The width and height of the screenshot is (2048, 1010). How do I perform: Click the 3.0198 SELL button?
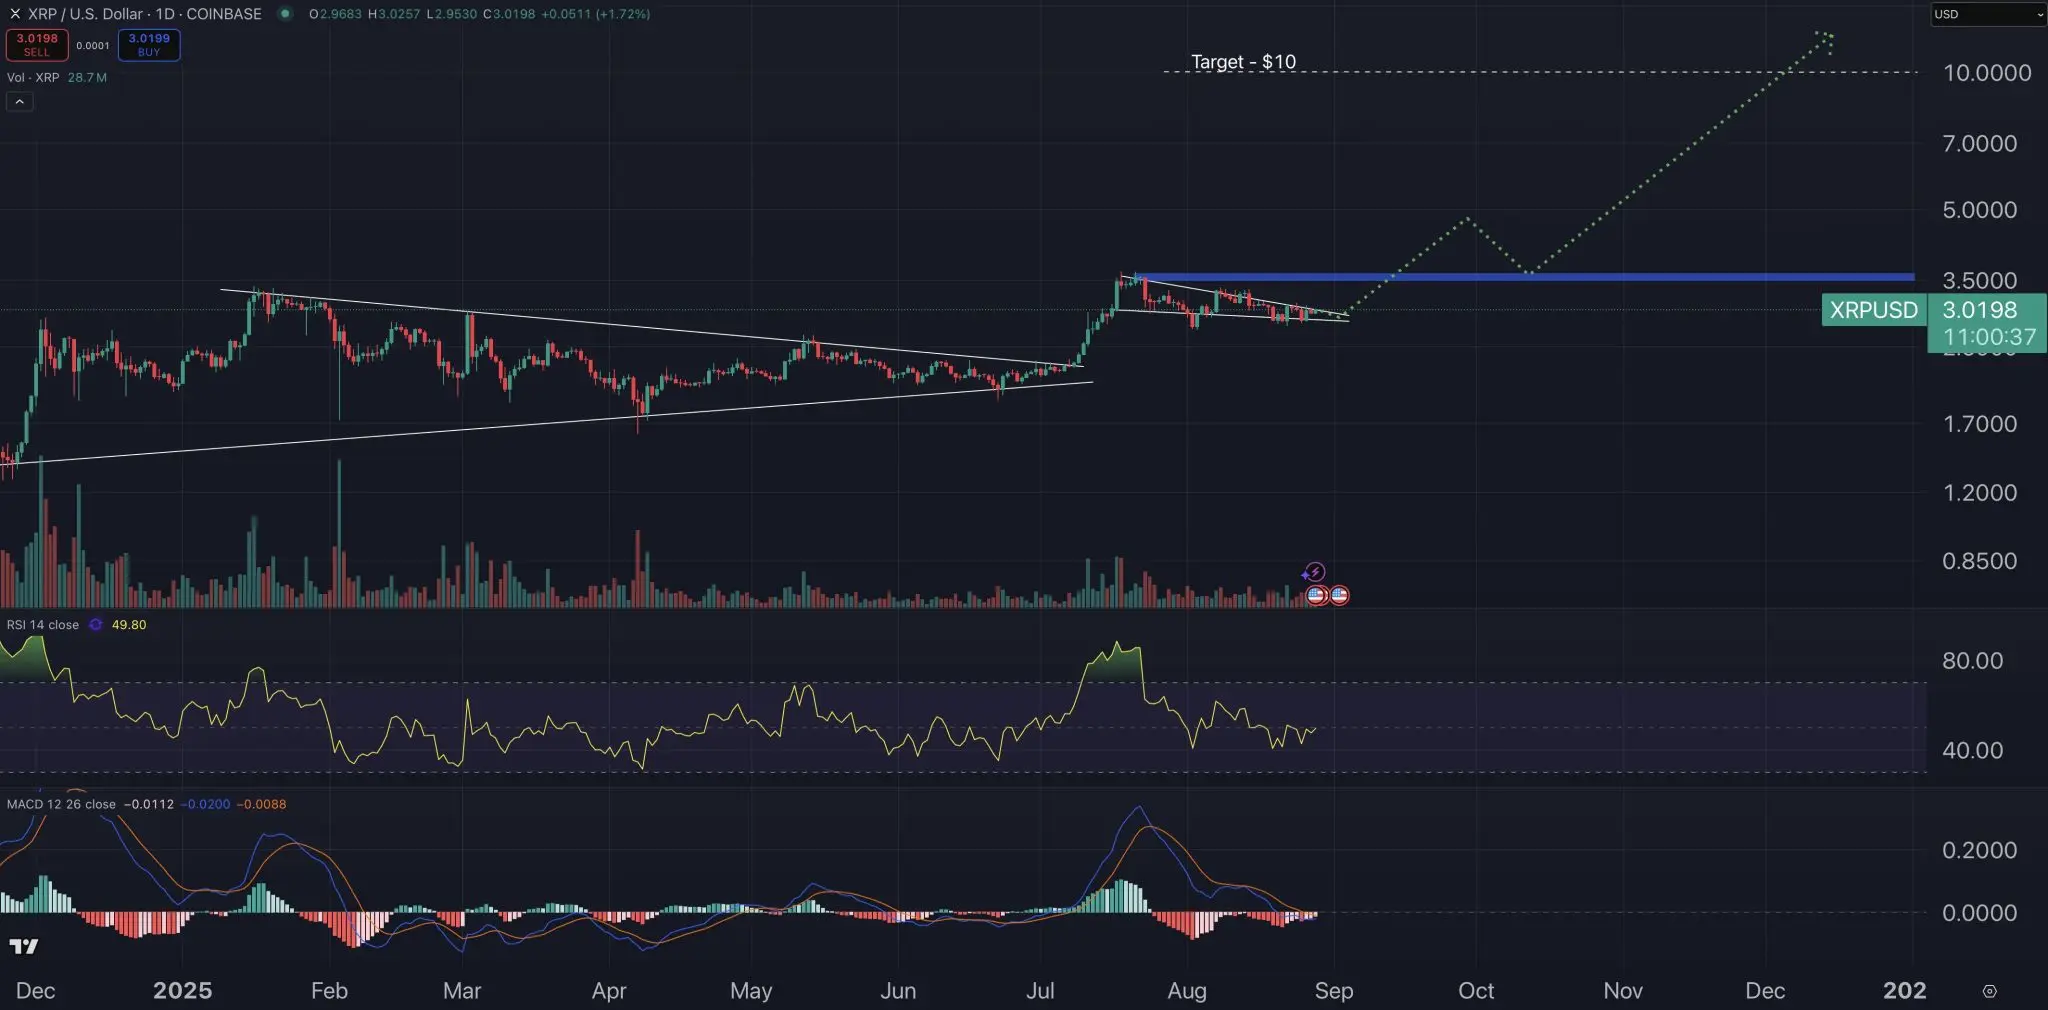tap(37, 45)
